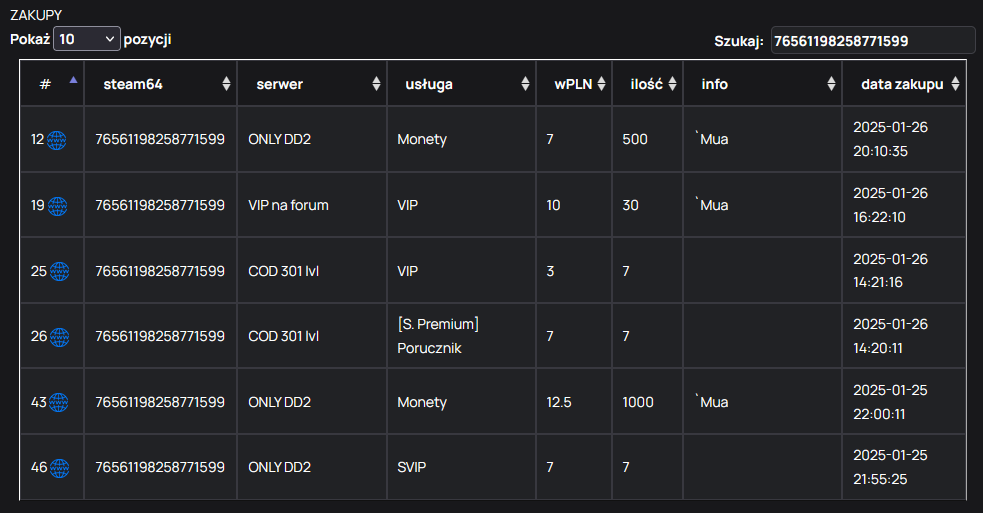Image resolution: width=983 pixels, height=513 pixels.
Task: Click the Szukaj search input field
Action: point(873,41)
